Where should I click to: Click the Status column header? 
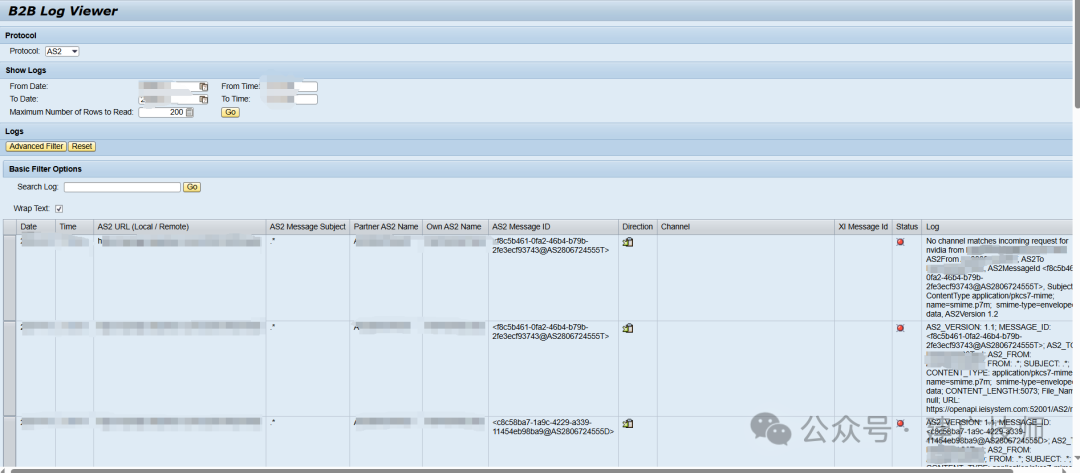(x=907, y=227)
